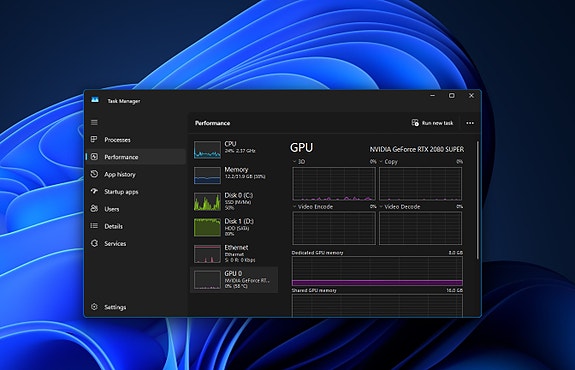The image size is (575, 370).
Task: Click the Performance sidebar icon
Action: 94,157
